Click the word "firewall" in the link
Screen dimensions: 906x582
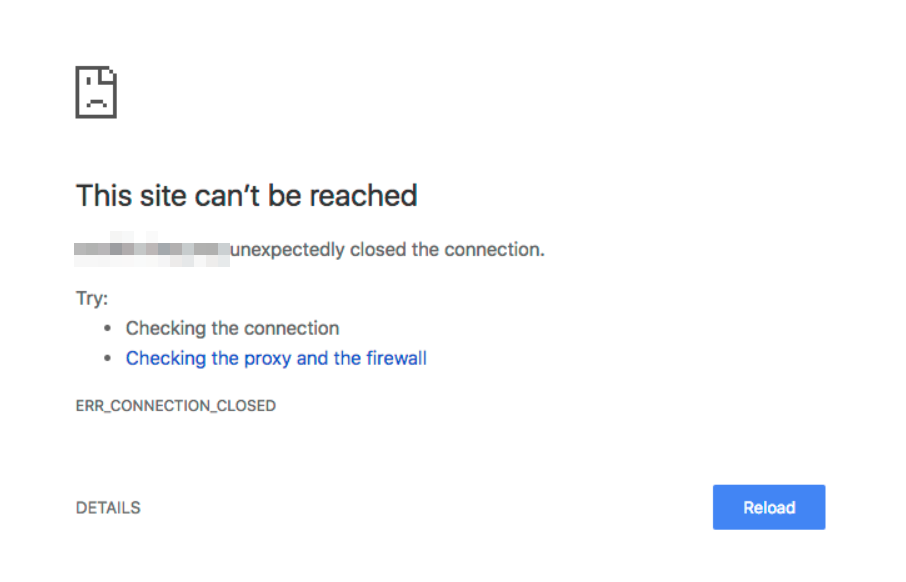(x=396, y=358)
